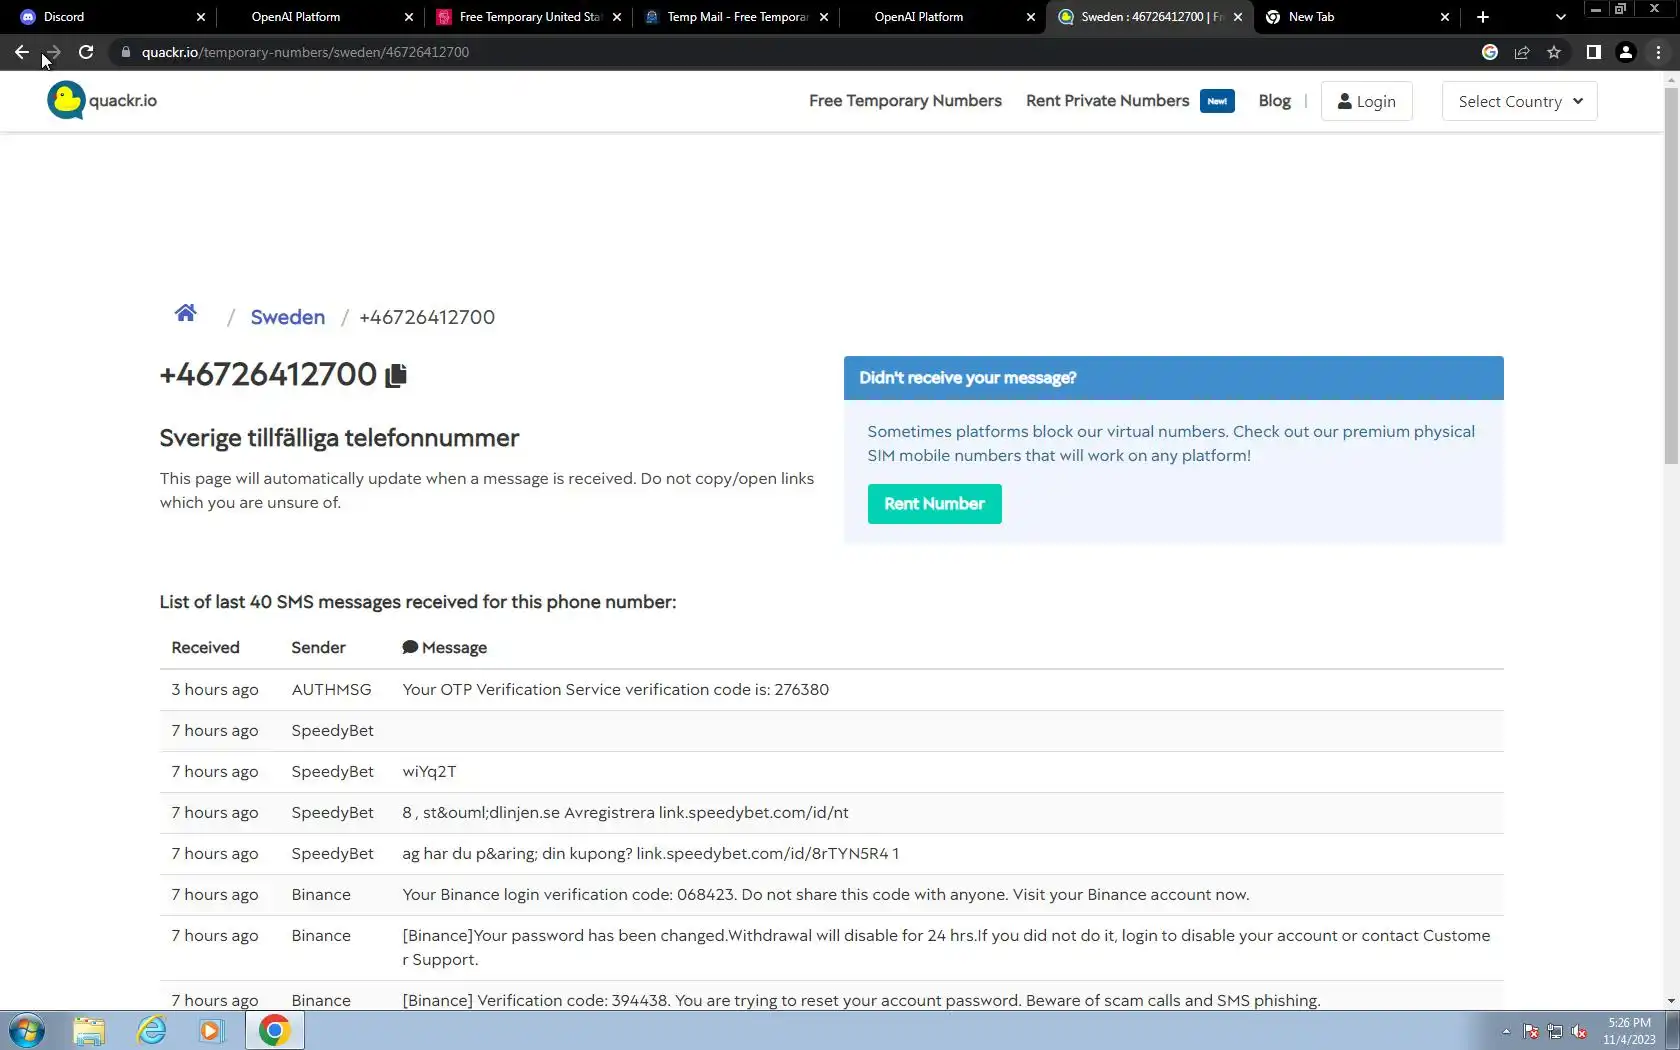Open the network tray icon
The image size is (1680, 1050).
tap(1555, 1031)
